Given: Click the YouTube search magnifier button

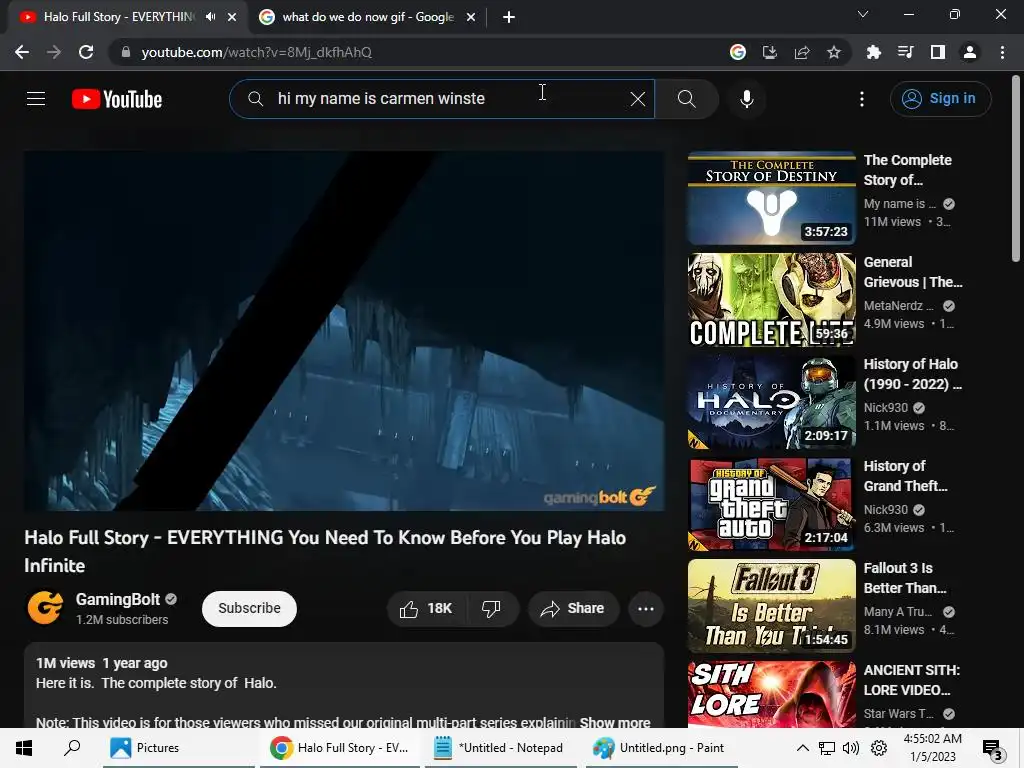Looking at the screenshot, I should coord(686,99).
